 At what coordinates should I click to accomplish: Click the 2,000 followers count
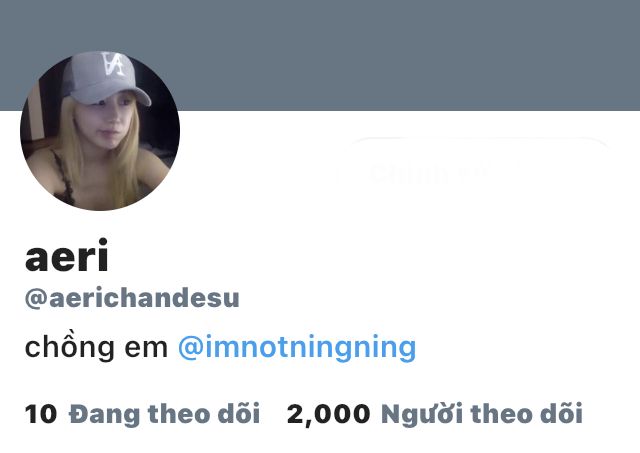pyautogui.click(x=329, y=415)
